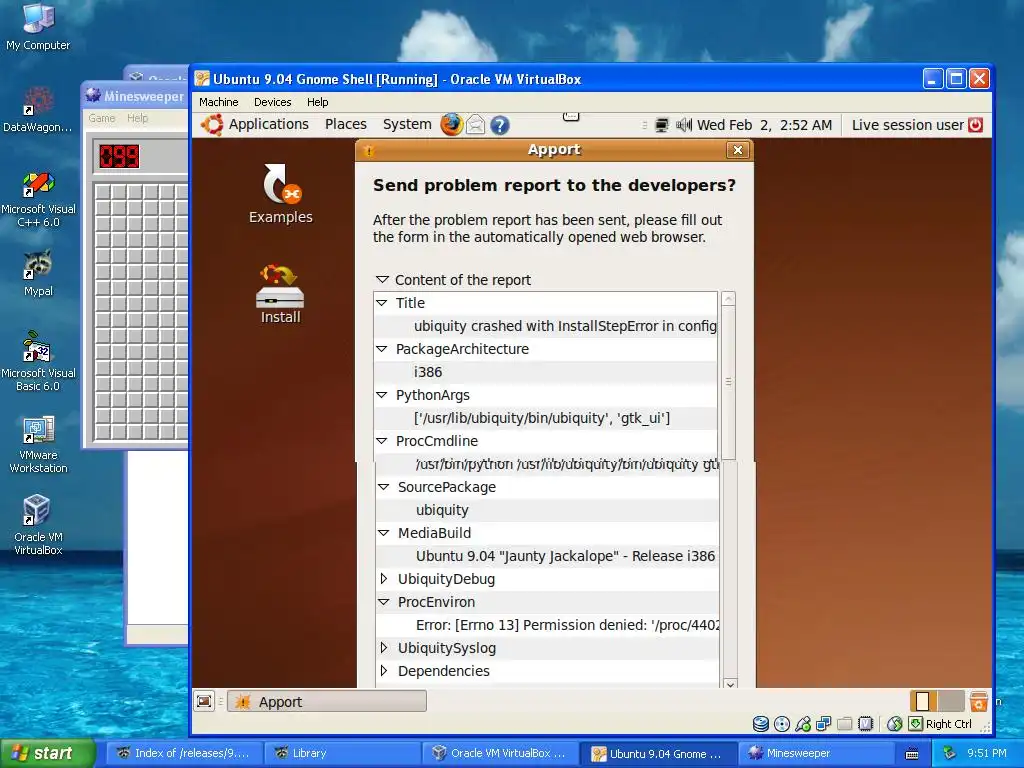Open the Examples desktop icon in Ubuntu
Image resolution: width=1024 pixels, height=768 pixels.
(x=280, y=194)
